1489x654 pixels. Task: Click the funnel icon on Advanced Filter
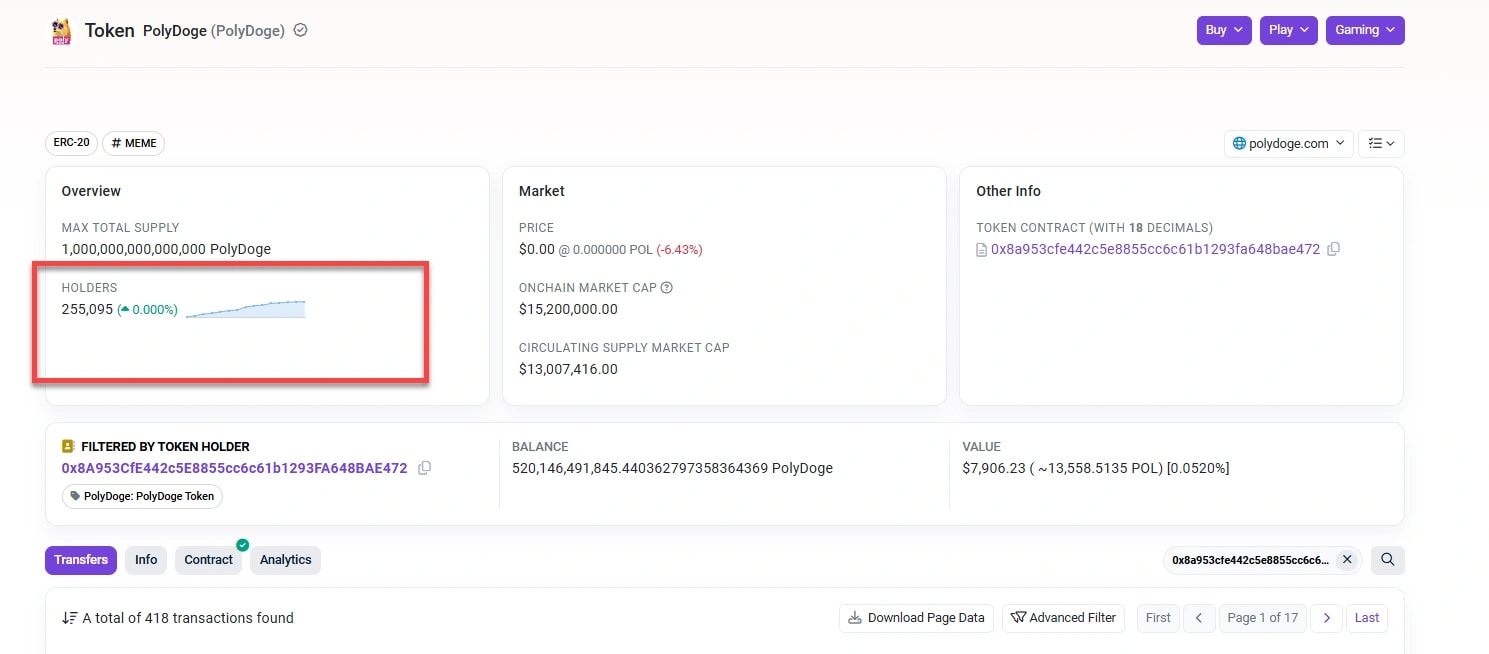click(1020, 618)
